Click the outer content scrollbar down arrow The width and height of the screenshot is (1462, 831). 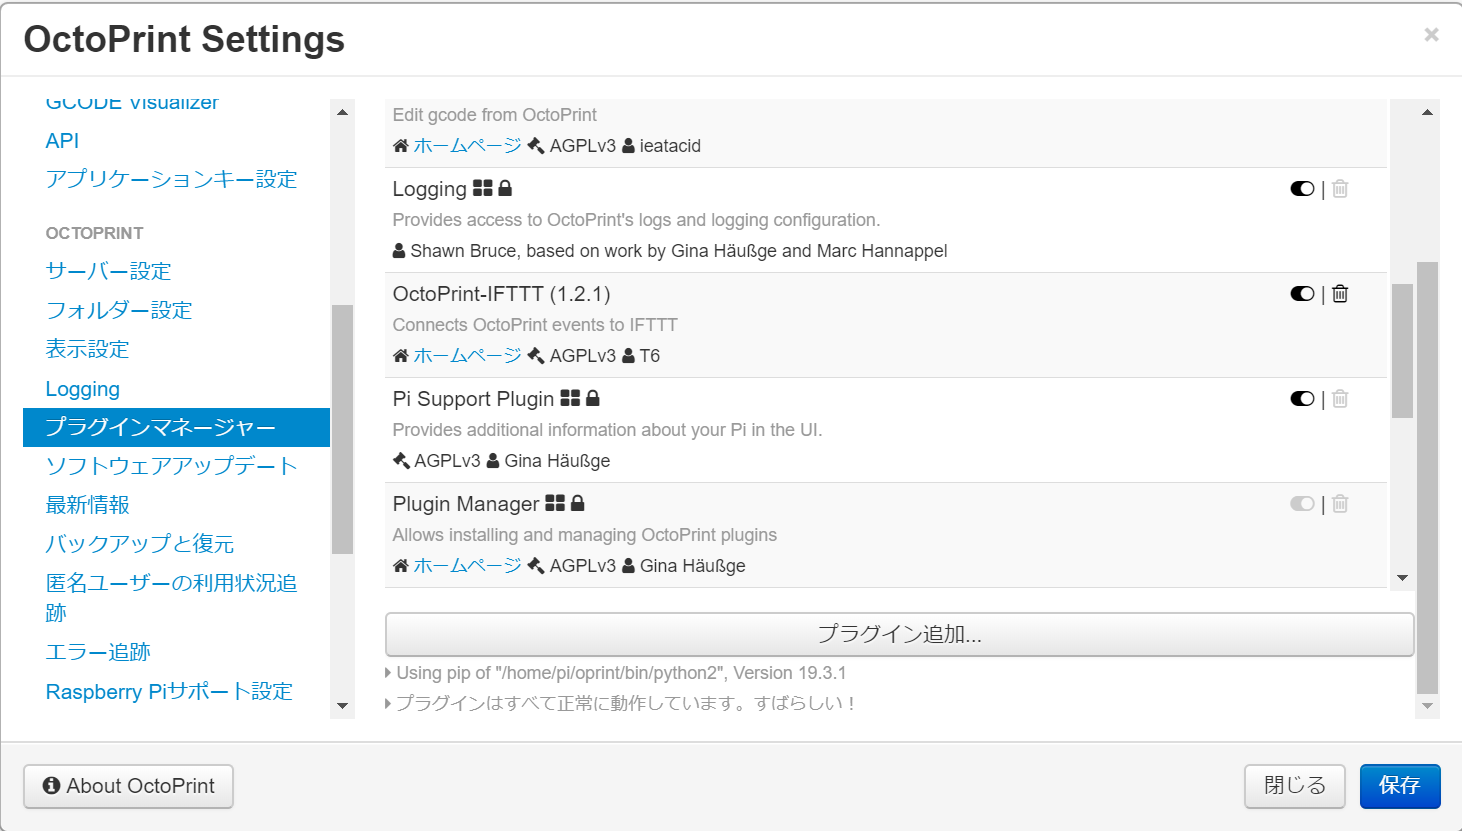pos(1428,706)
